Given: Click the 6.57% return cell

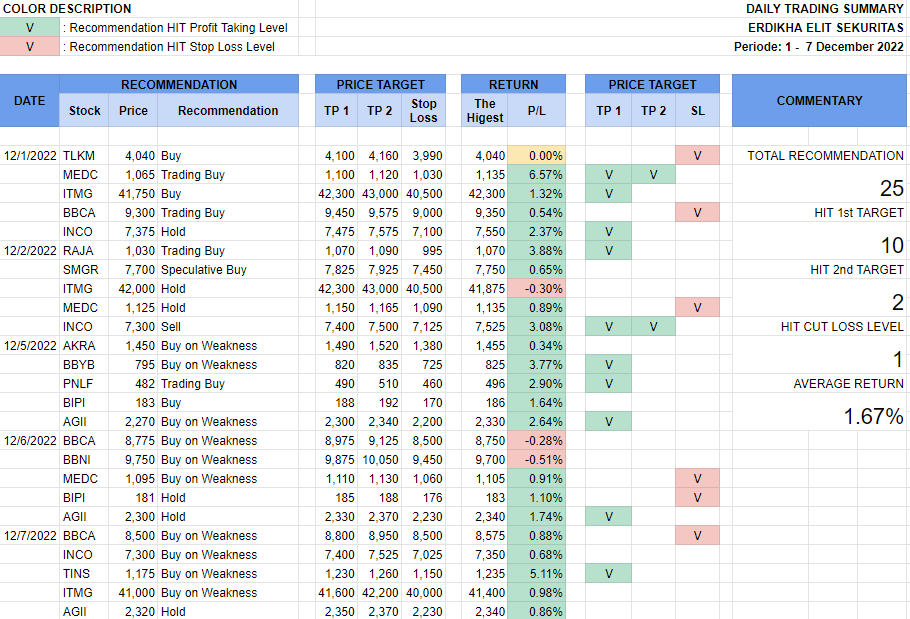Looking at the screenshot, I should click(537, 175).
